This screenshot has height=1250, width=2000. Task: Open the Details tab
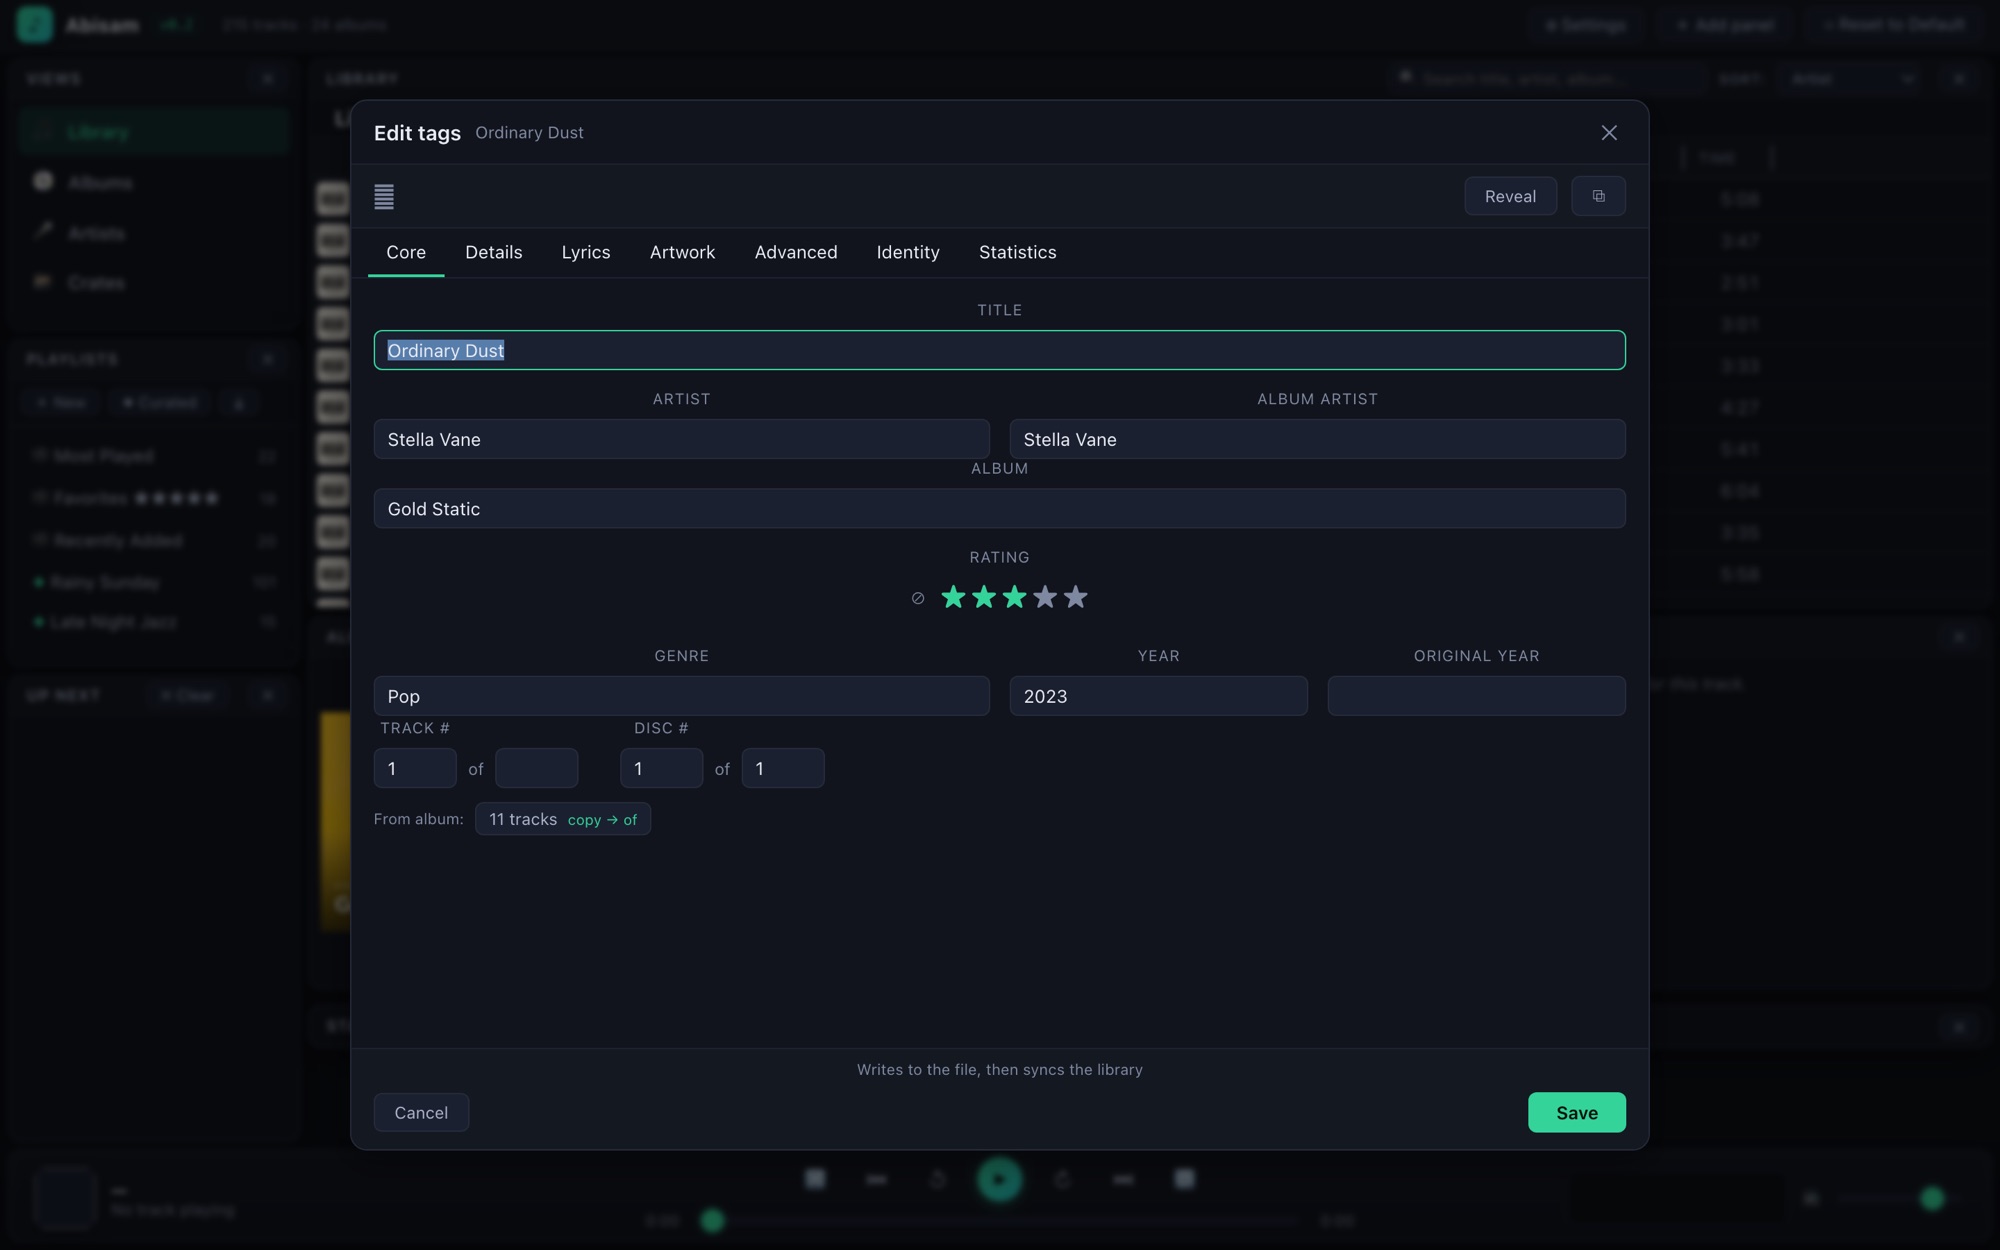click(493, 252)
